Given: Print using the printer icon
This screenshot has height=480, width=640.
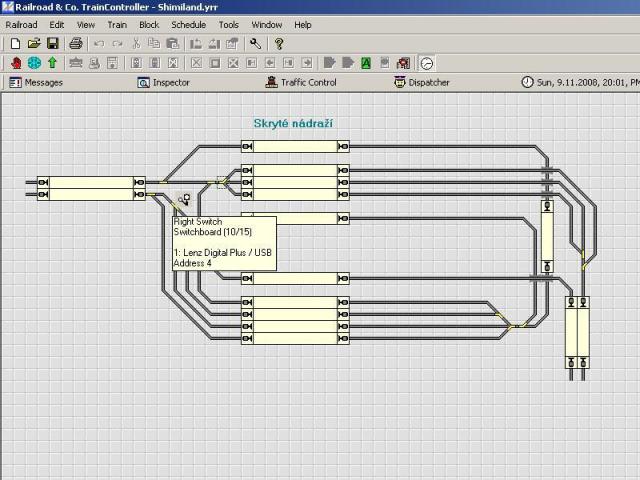Looking at the screenshot, I should point(76,43).
